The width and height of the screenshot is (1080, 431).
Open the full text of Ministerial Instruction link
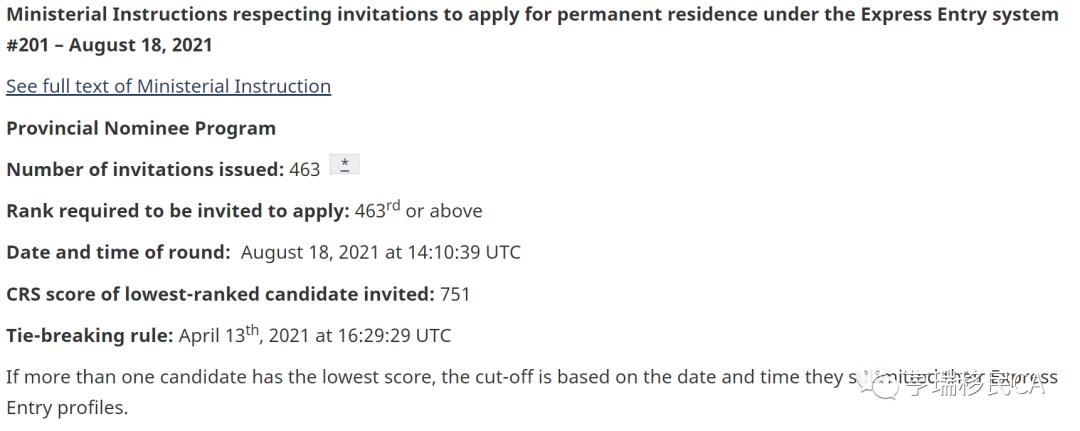169,86
